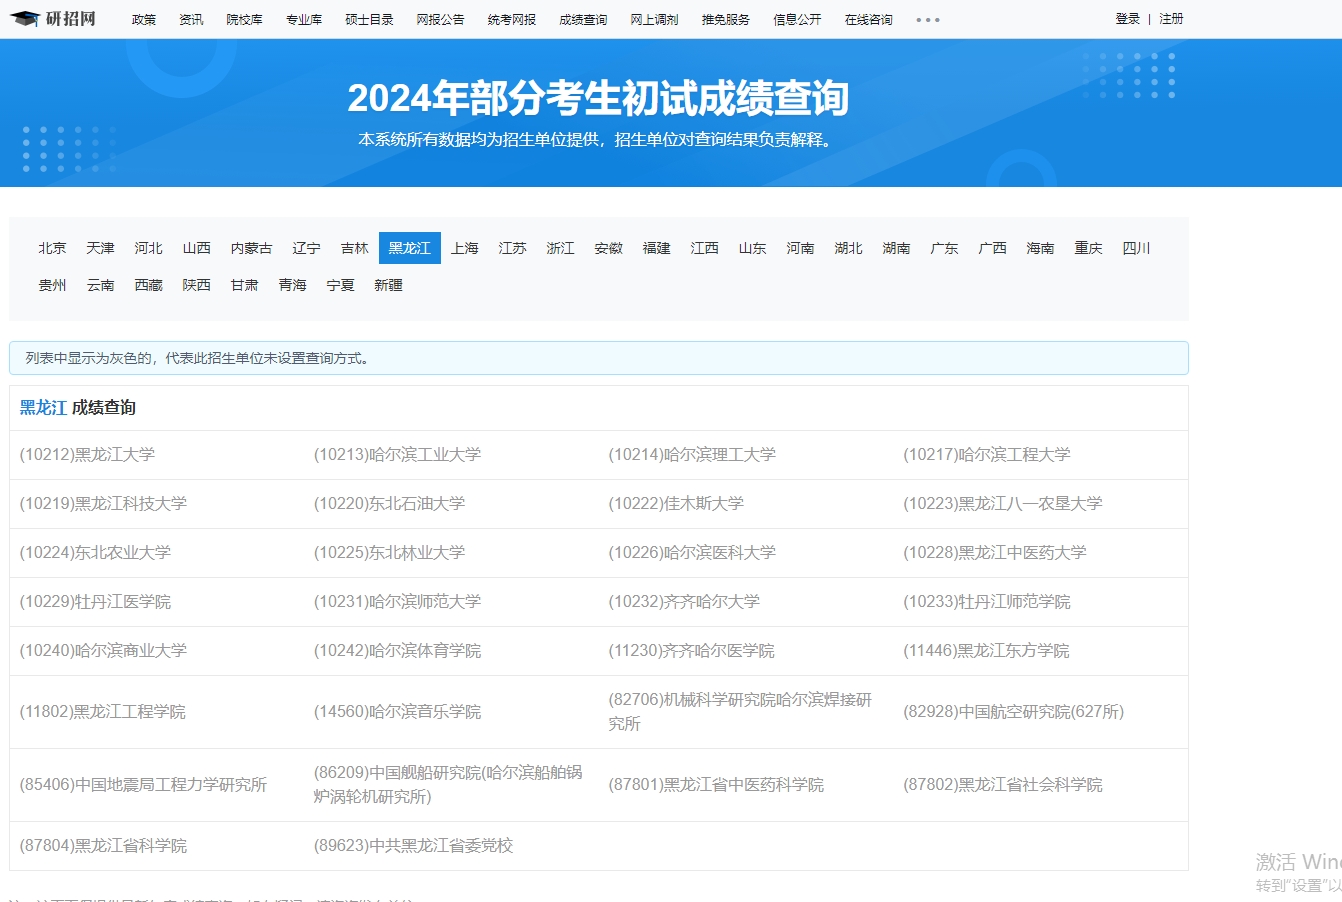Open the 政策 menu item
The width and height of the screenshot is (1342, 902).
[x=144, y=19]
